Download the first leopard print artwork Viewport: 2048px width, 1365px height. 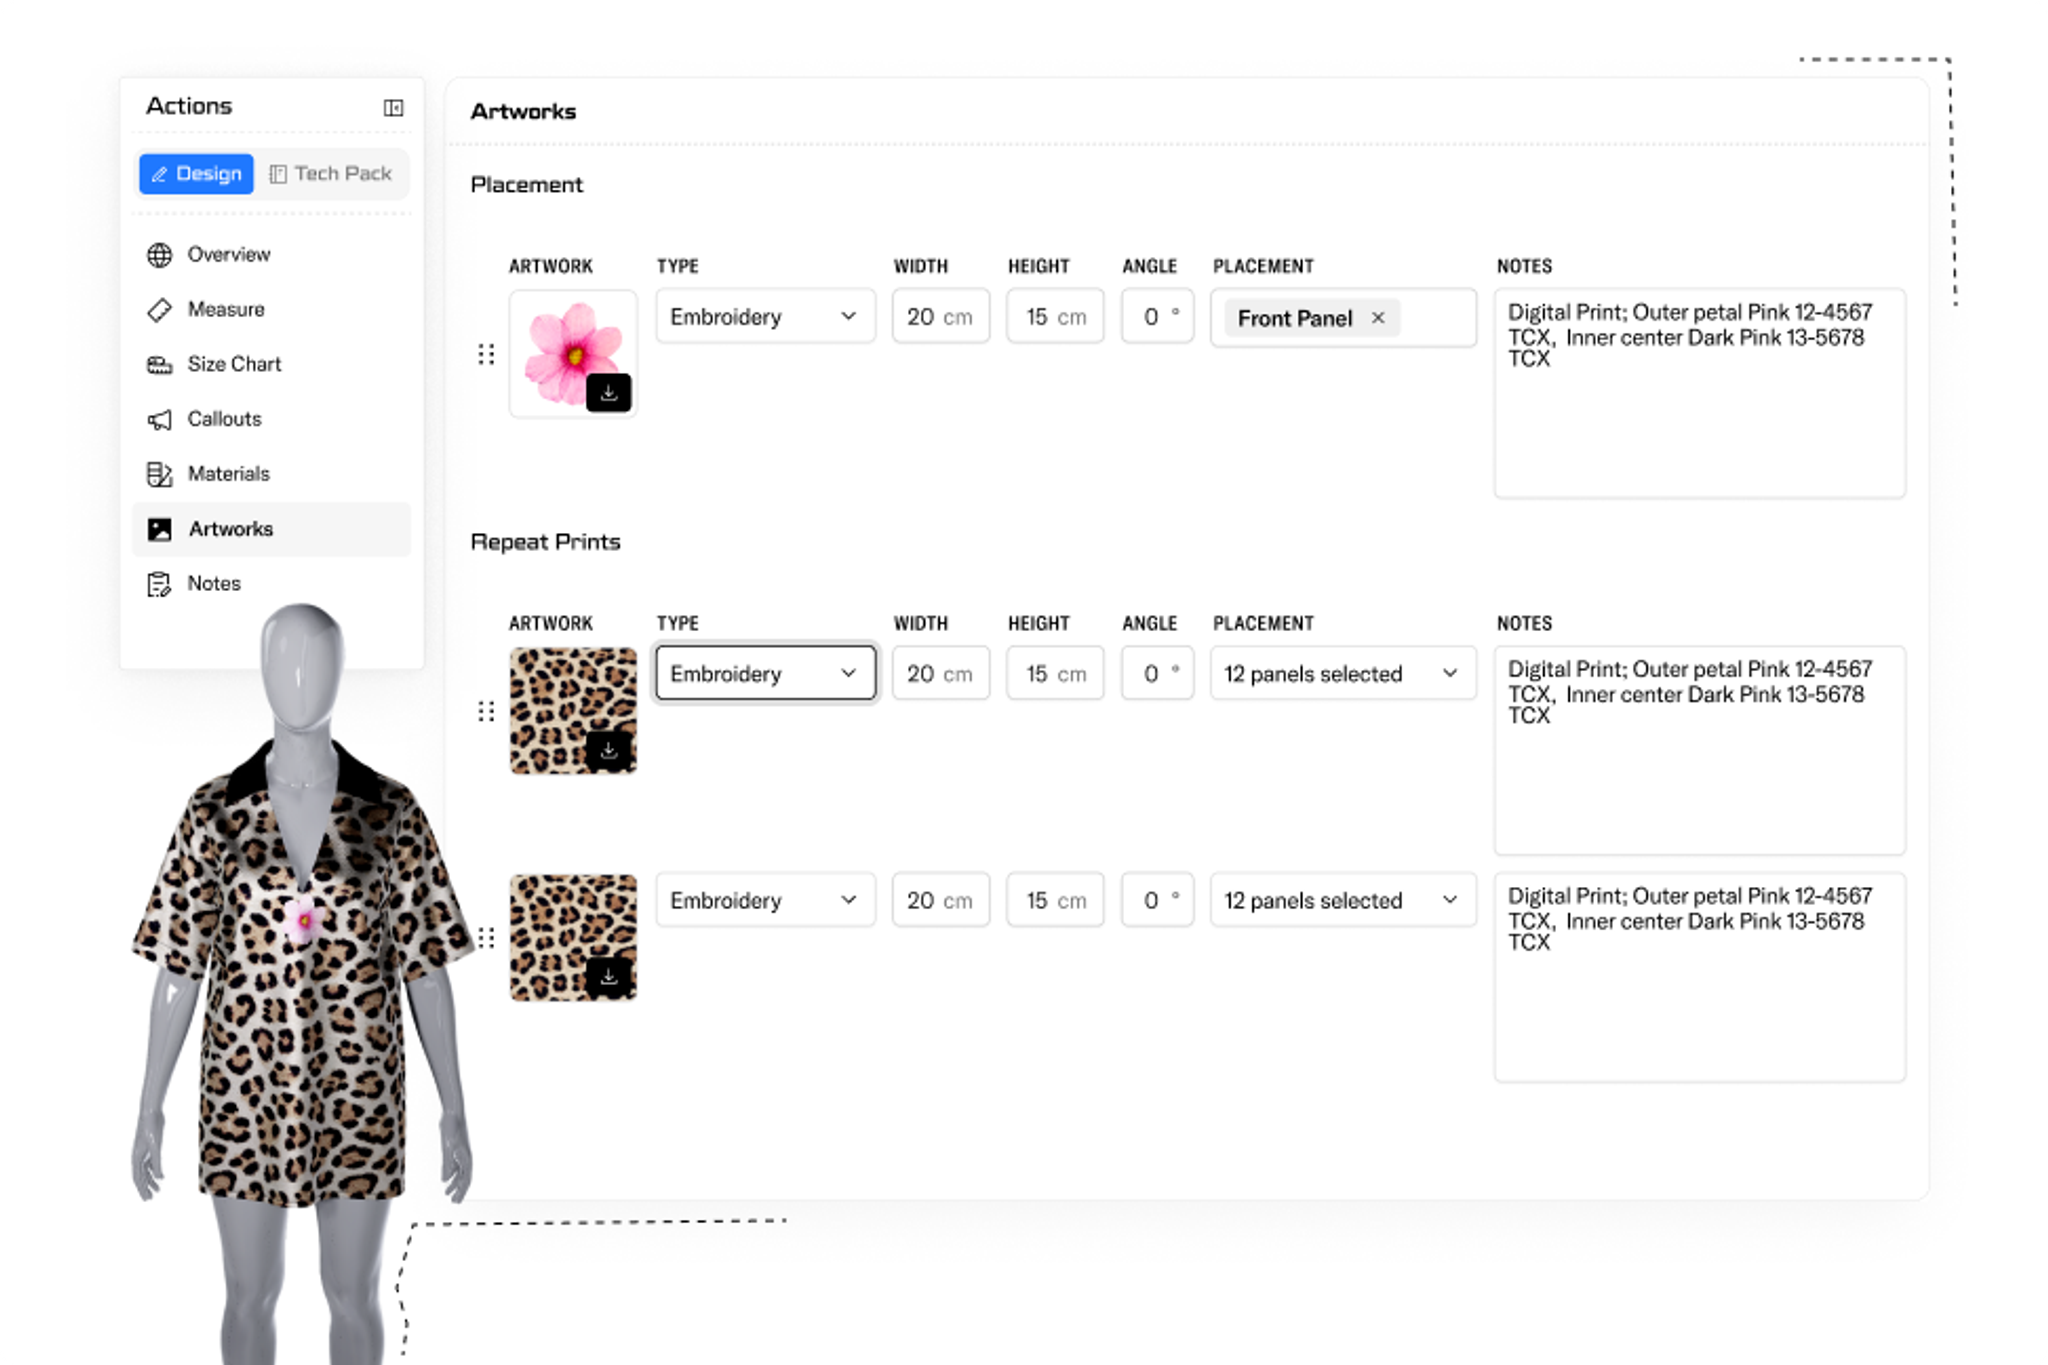[608, 750]
